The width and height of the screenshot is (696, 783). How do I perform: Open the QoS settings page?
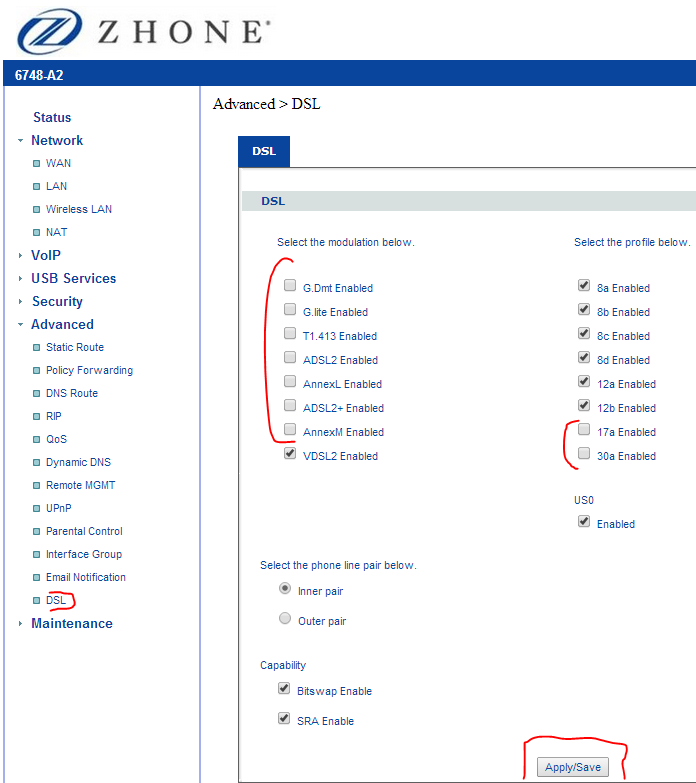tap(56, 439)
